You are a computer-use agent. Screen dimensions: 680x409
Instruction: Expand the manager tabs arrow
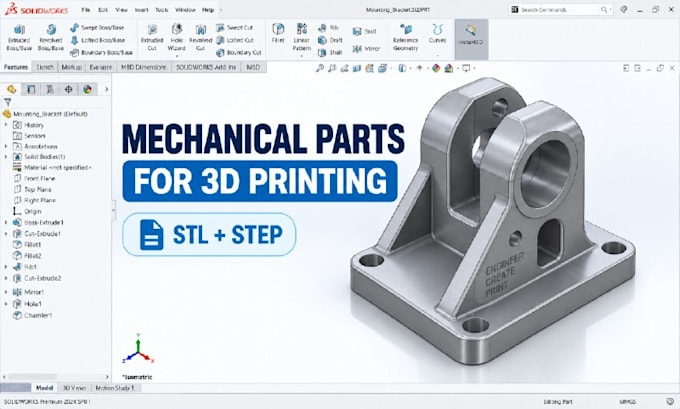pos(106,89)
